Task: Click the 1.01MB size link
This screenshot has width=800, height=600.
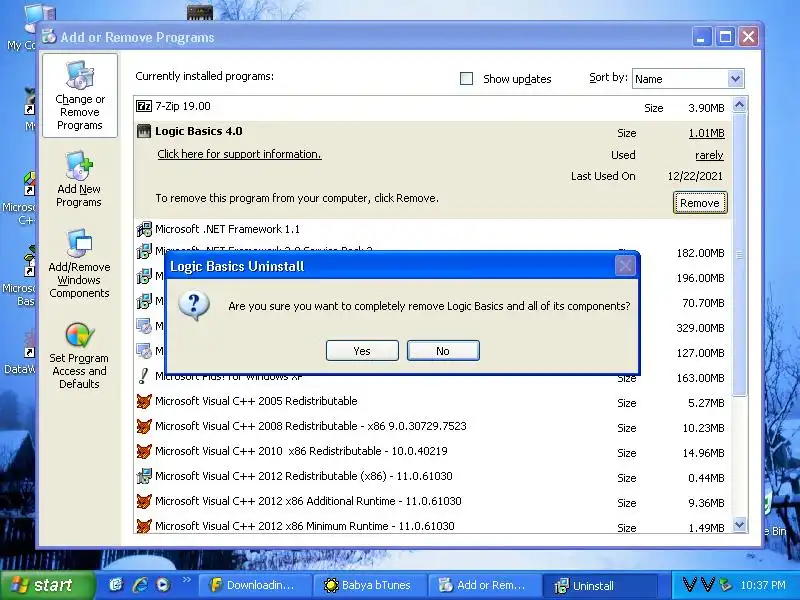Action: 706,133
